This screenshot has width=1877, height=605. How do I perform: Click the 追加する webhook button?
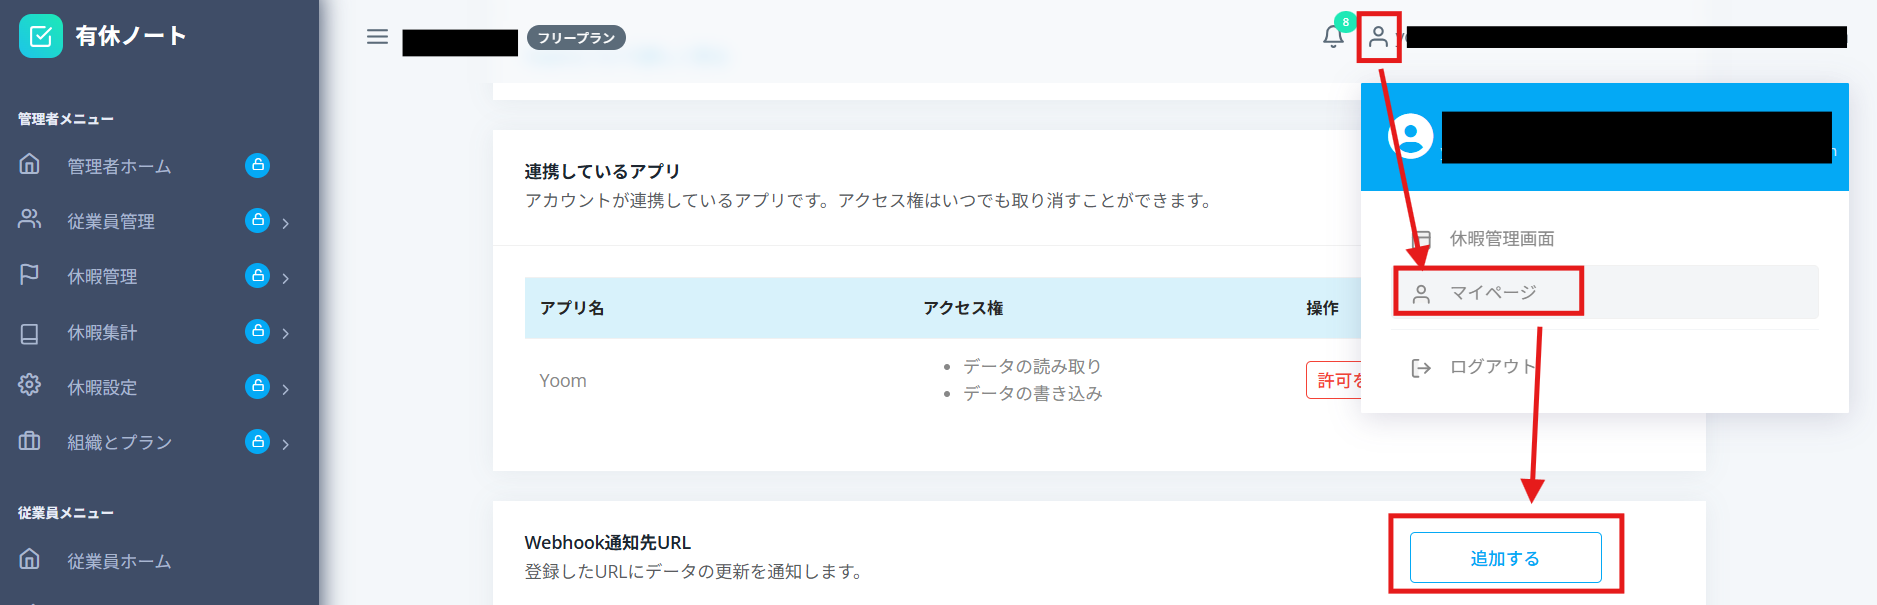click(x=1505, y=558)
